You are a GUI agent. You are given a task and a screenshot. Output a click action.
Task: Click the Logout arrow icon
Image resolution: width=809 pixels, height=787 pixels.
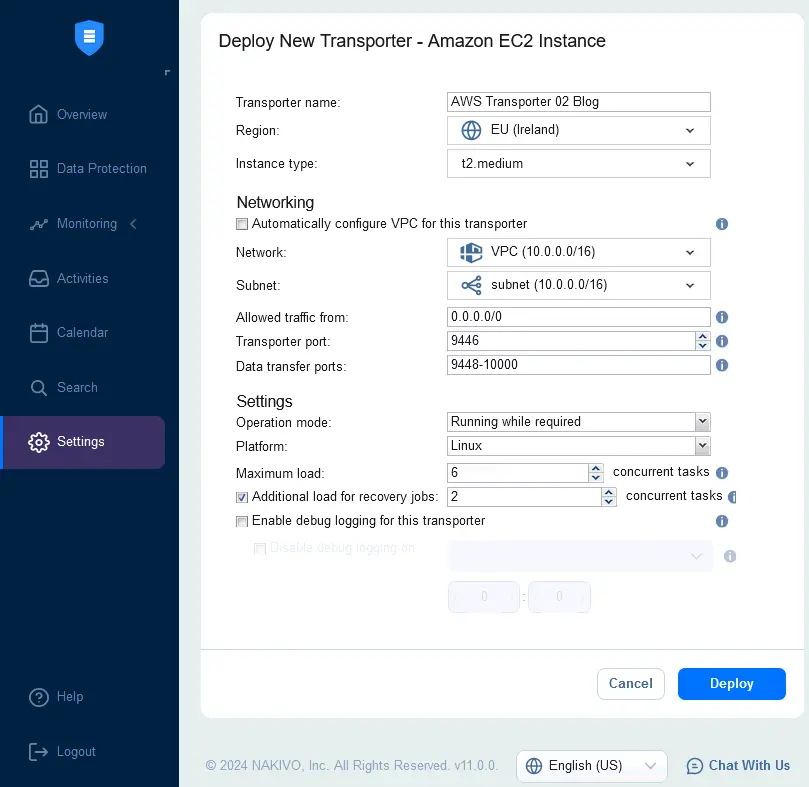(x=38, y=752)
